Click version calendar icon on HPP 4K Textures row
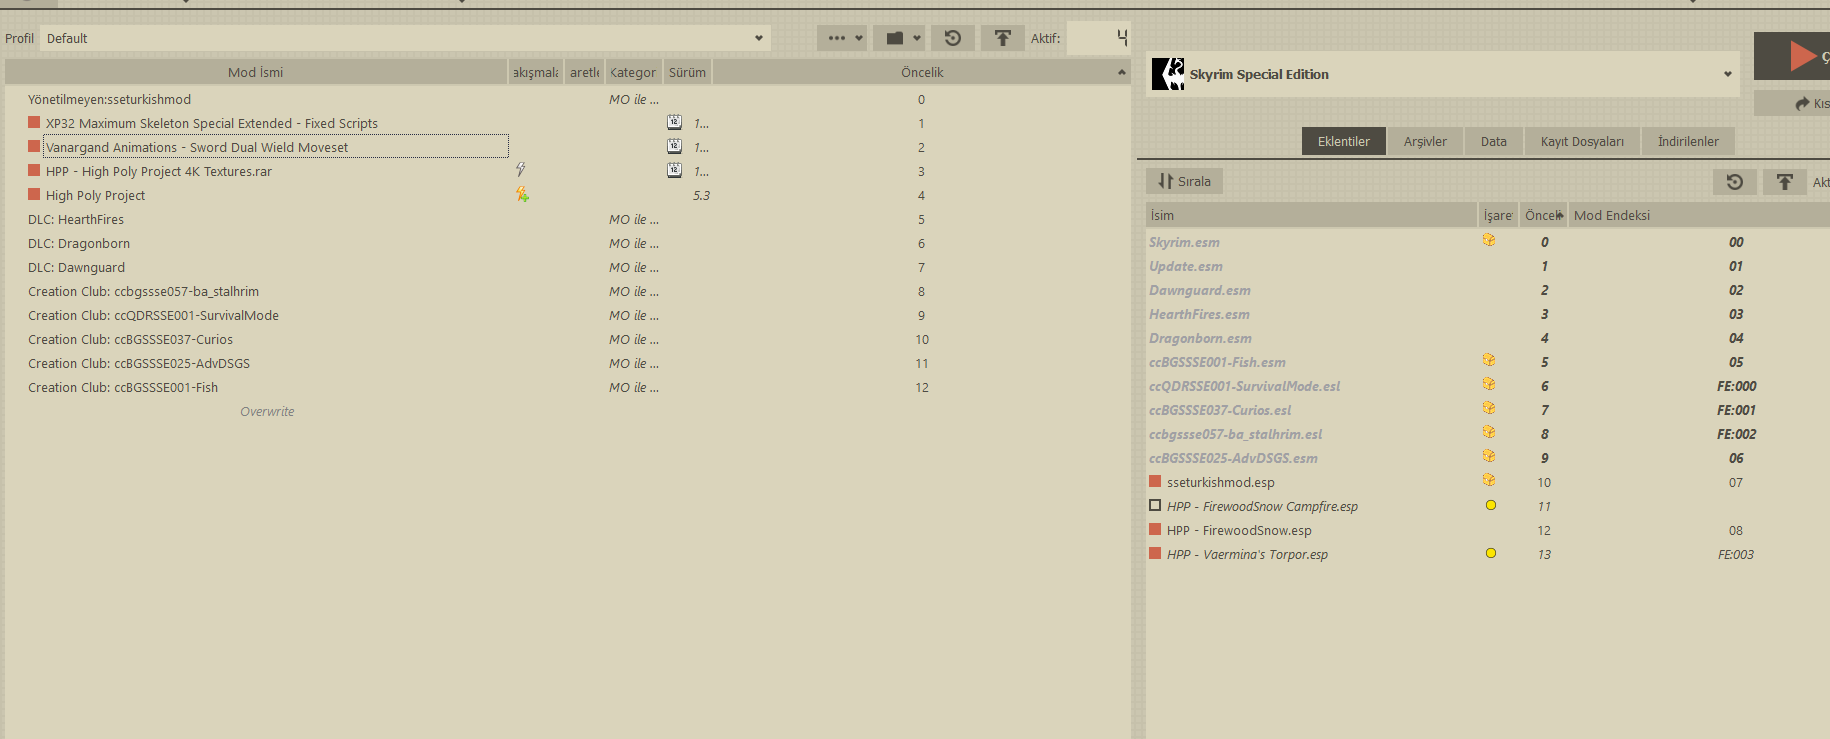Viewport: 1830px width, 739px height. (x=675, y=170)
